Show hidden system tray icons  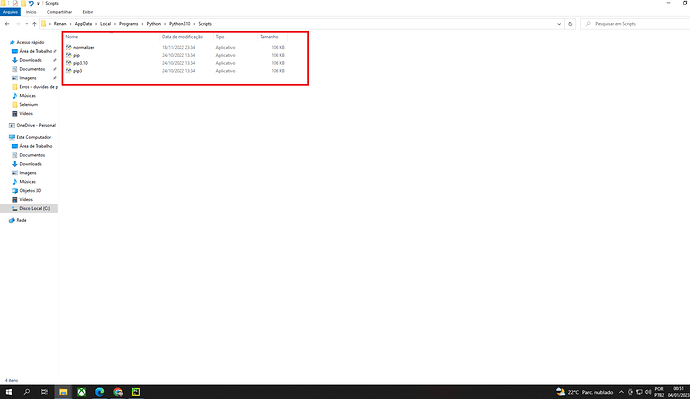coord(621,392)
